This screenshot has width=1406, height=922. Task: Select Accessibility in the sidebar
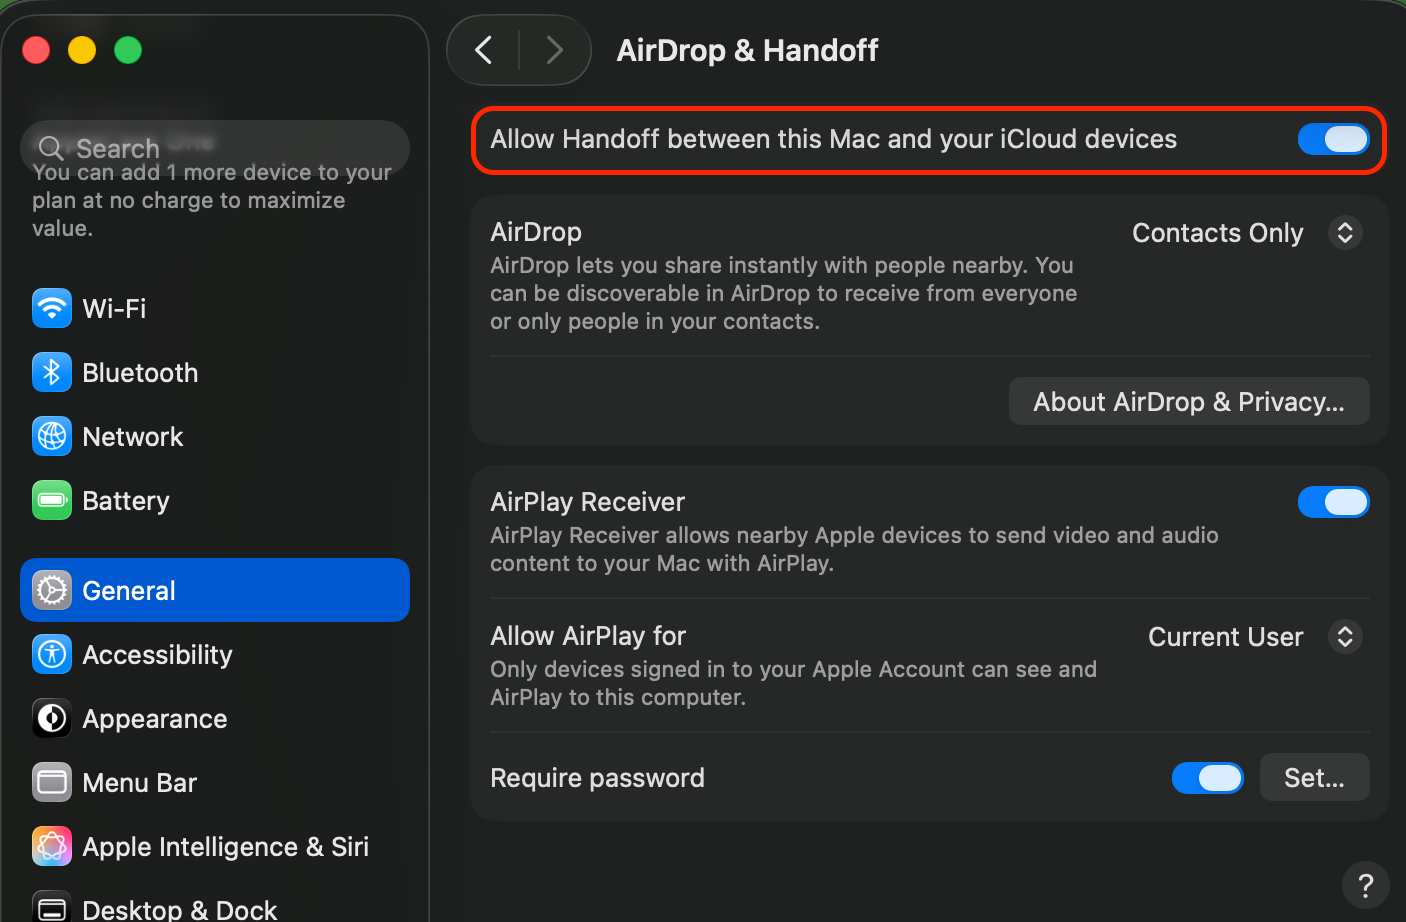point(215,654)
